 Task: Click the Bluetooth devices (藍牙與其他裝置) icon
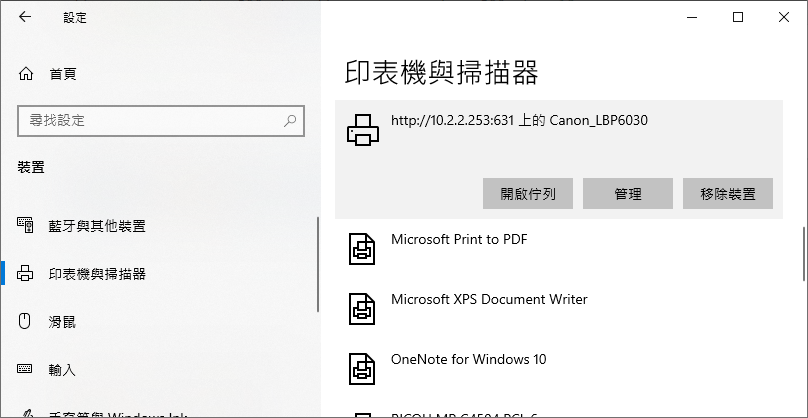coord(26,225)
